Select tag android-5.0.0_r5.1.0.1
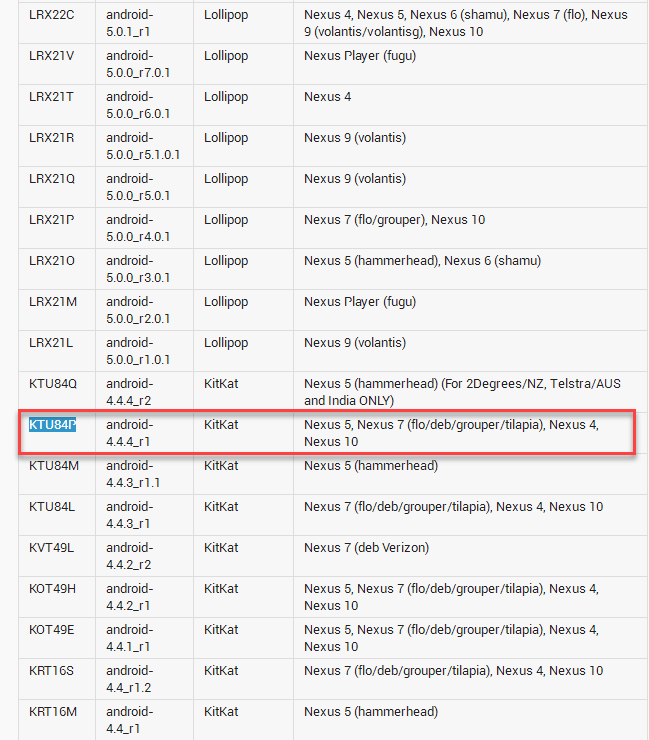This screenshot has height=740, width=649. 143,146
